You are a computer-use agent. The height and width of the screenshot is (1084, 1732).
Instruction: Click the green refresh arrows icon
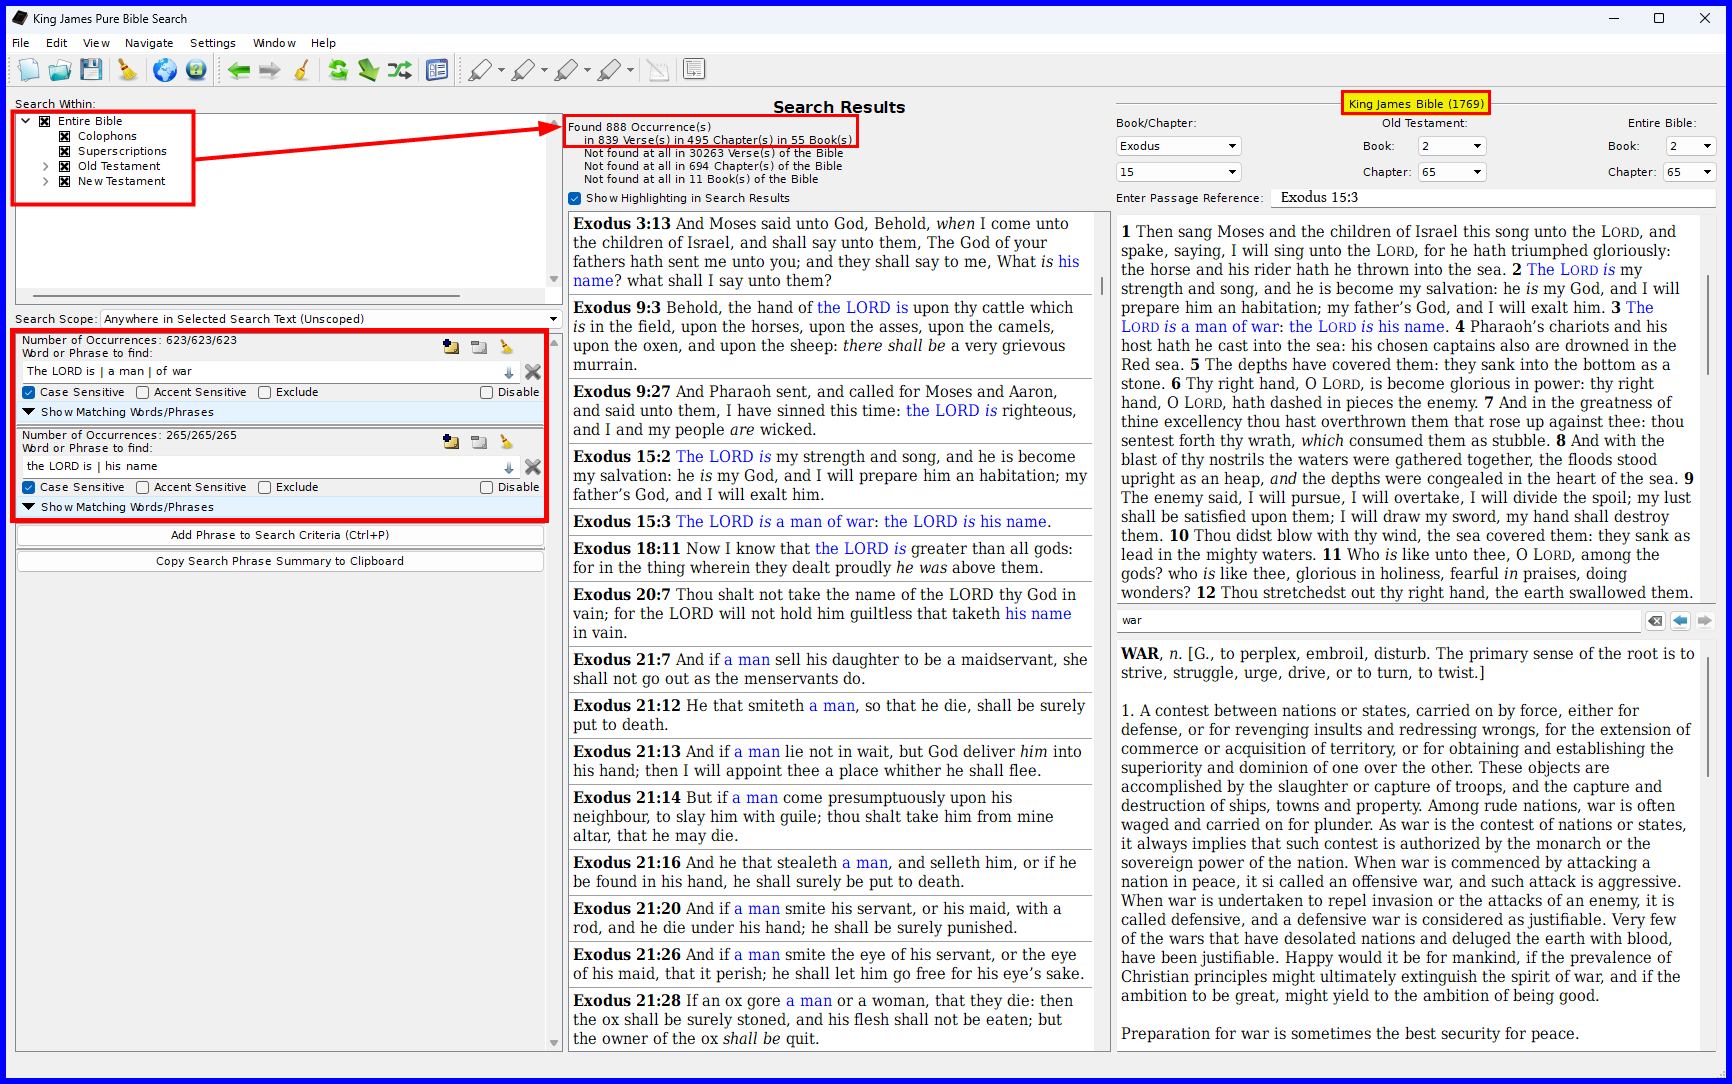[x=338, y=70]
